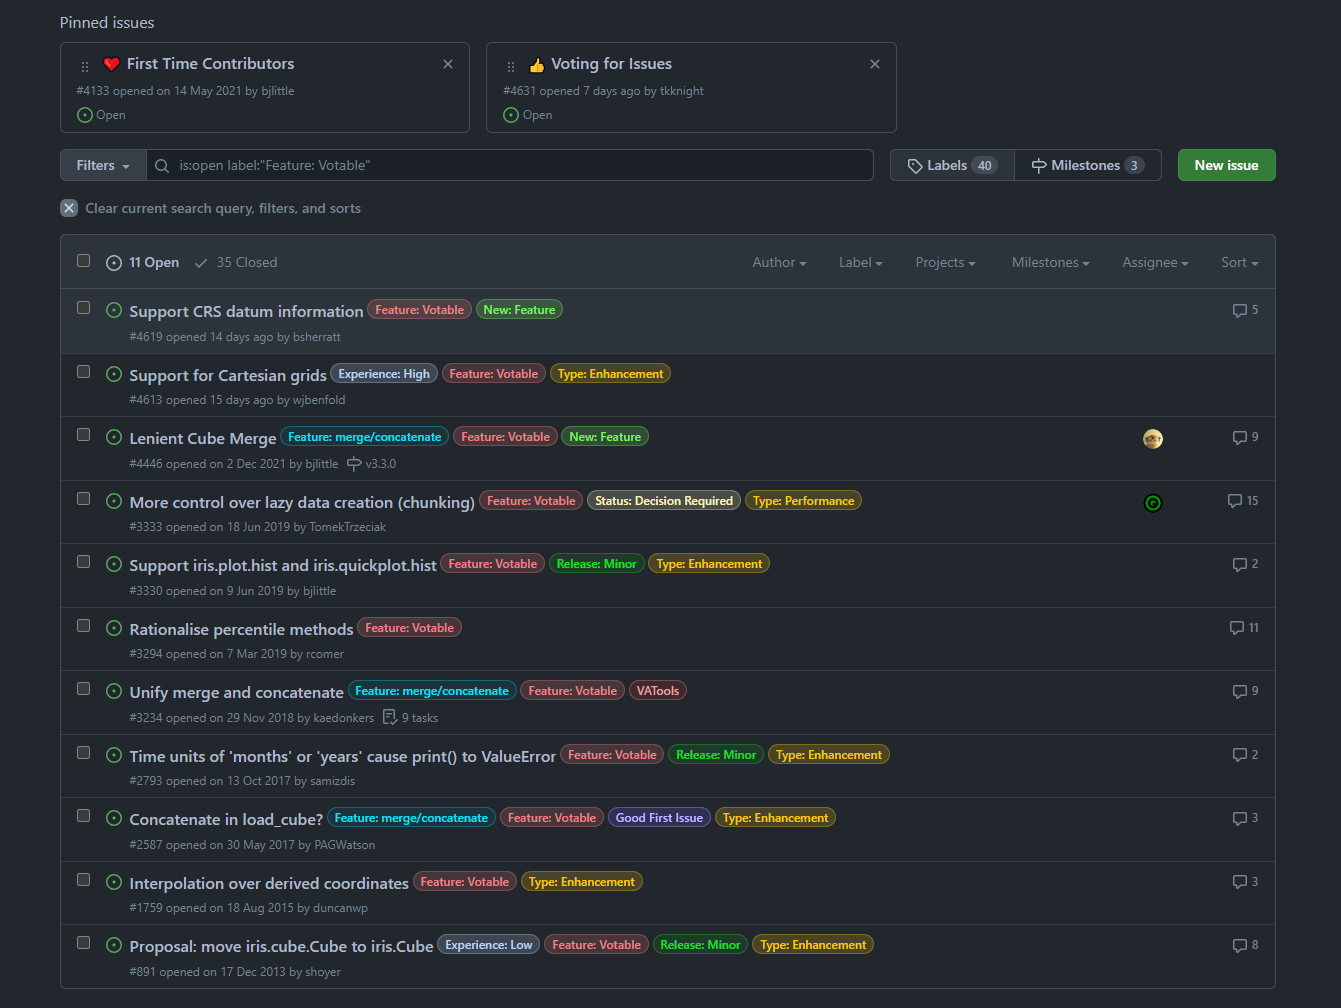Show the 35 Closed issues
The image size is (1341, 1008).
(x=236, y=262)
